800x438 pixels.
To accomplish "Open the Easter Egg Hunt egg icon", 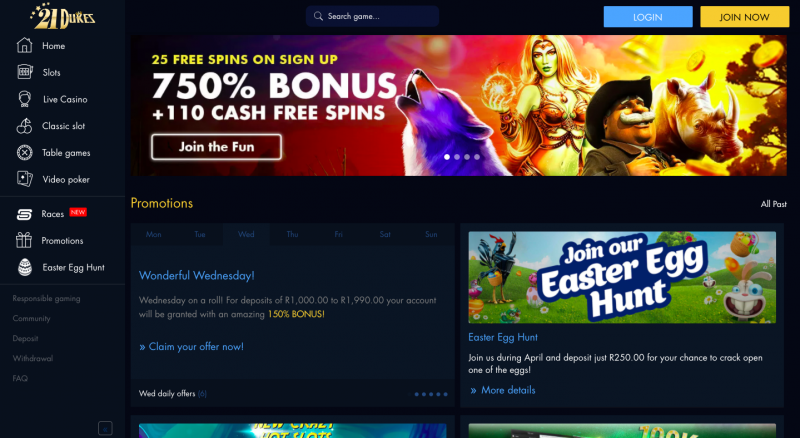I will click(24, 267).
